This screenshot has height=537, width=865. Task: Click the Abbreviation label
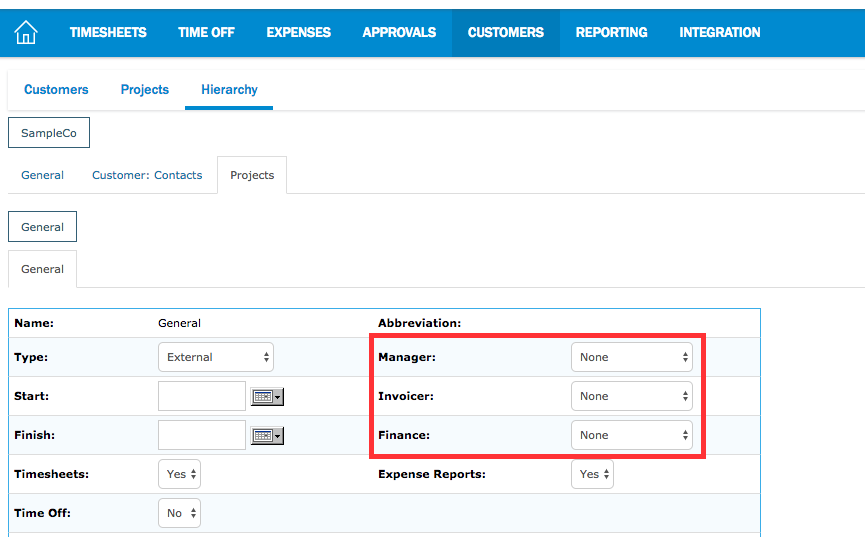point(419,323)
